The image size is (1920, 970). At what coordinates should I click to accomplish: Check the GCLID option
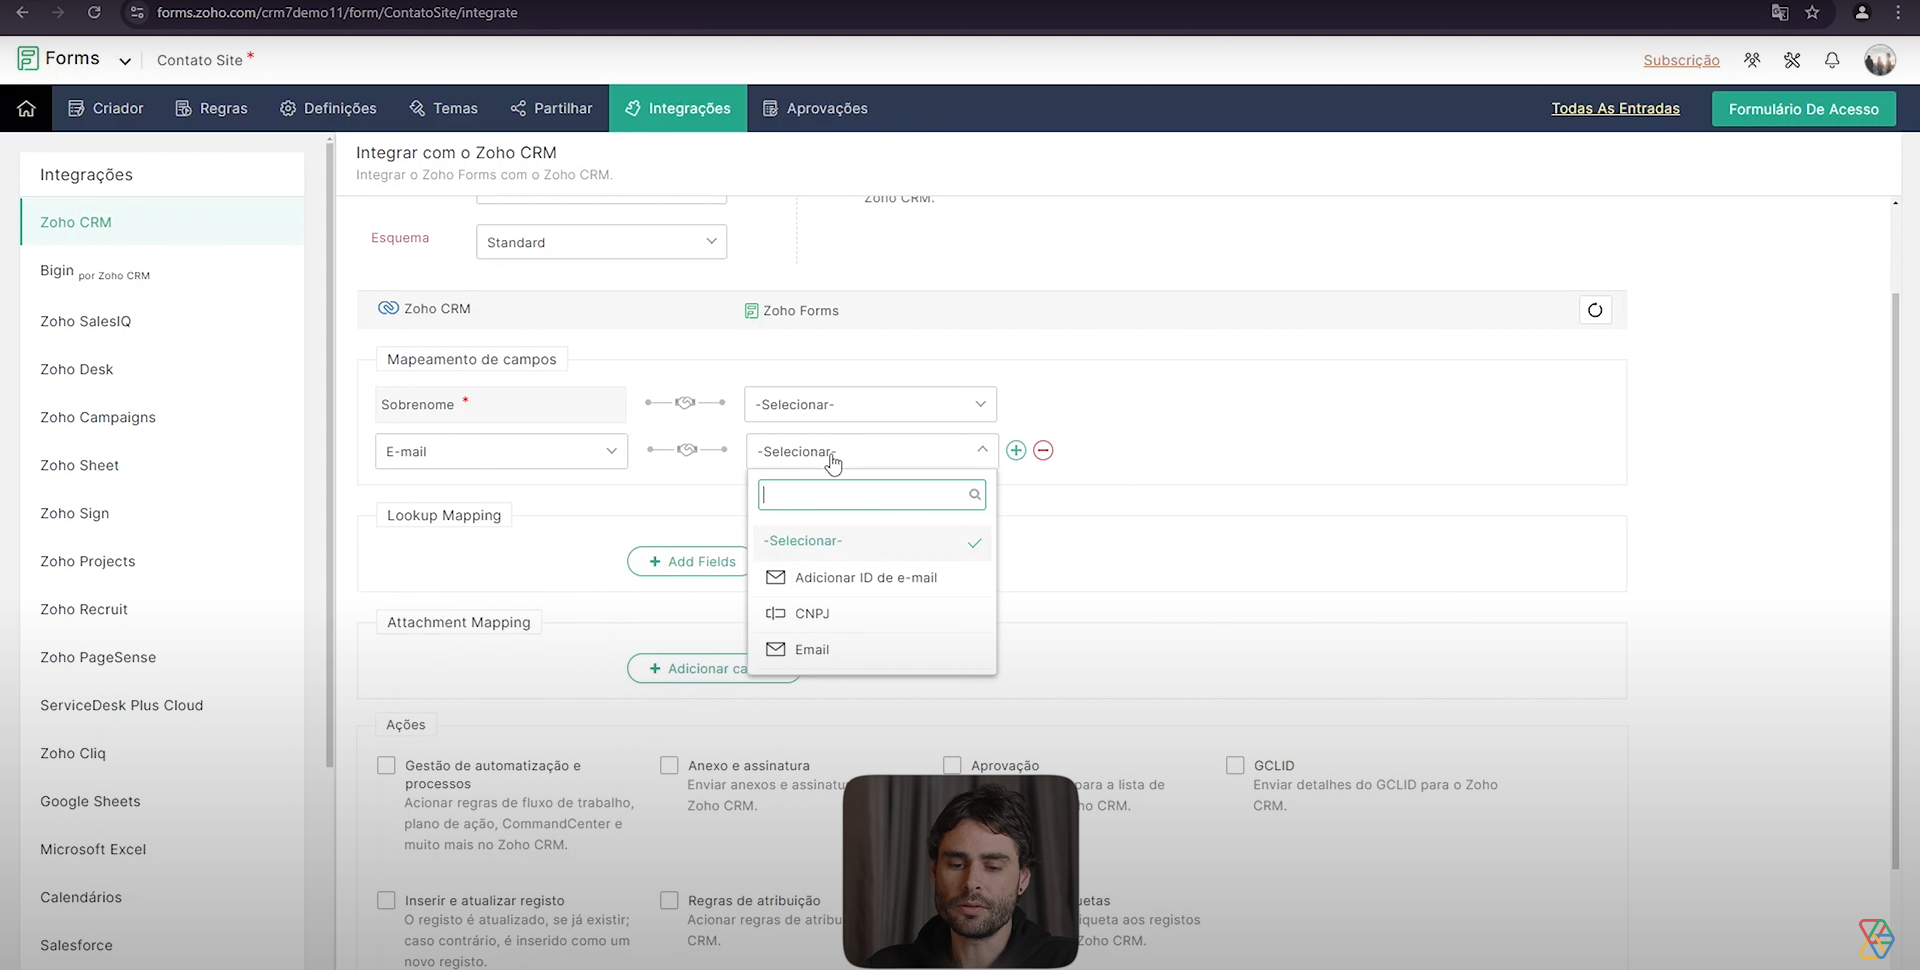tap(1235, 766)
